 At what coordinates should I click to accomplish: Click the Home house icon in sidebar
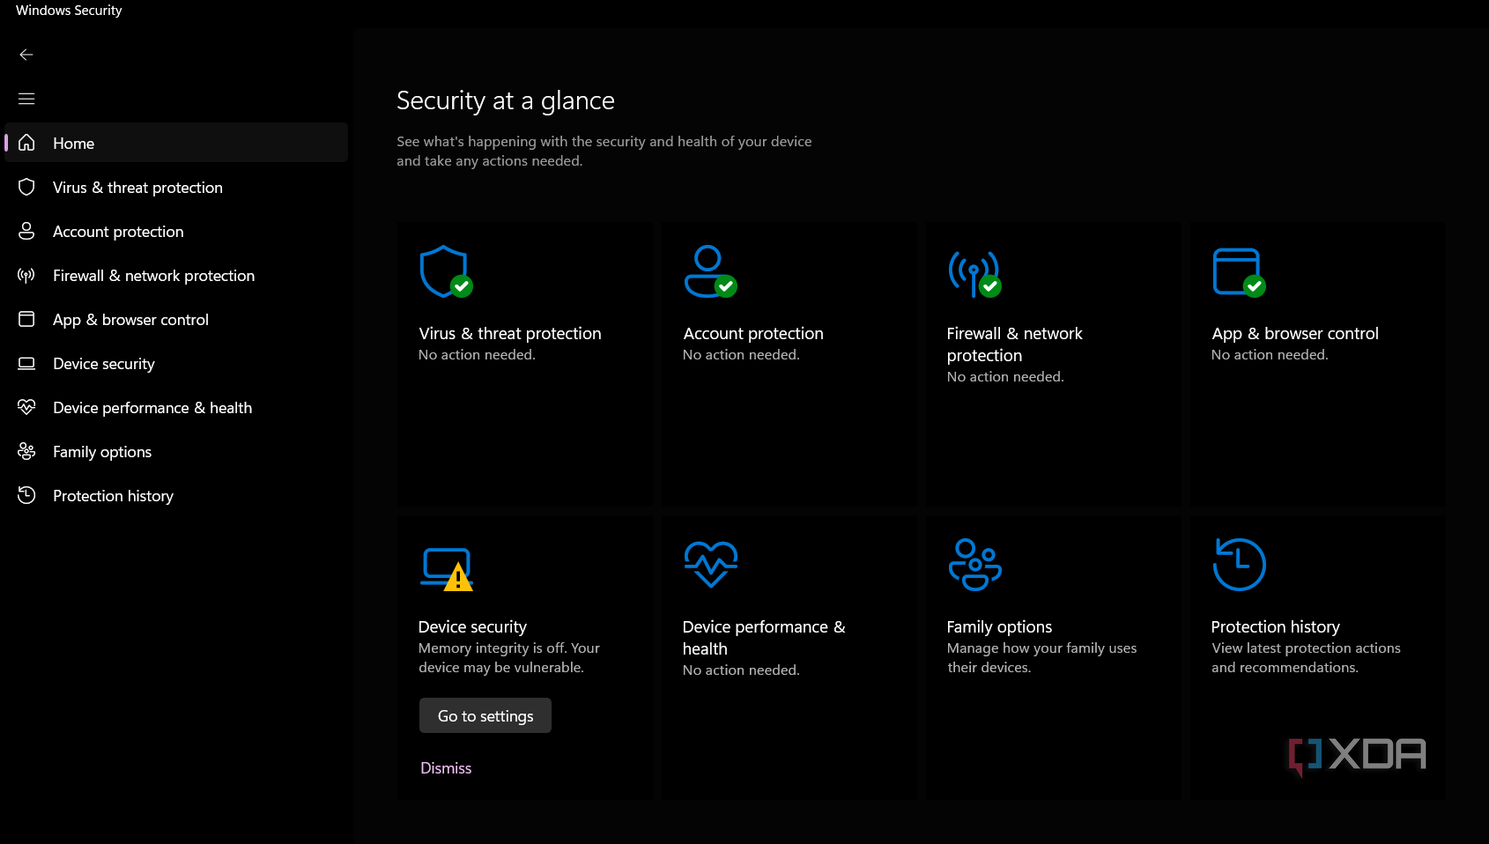(27, 143)
